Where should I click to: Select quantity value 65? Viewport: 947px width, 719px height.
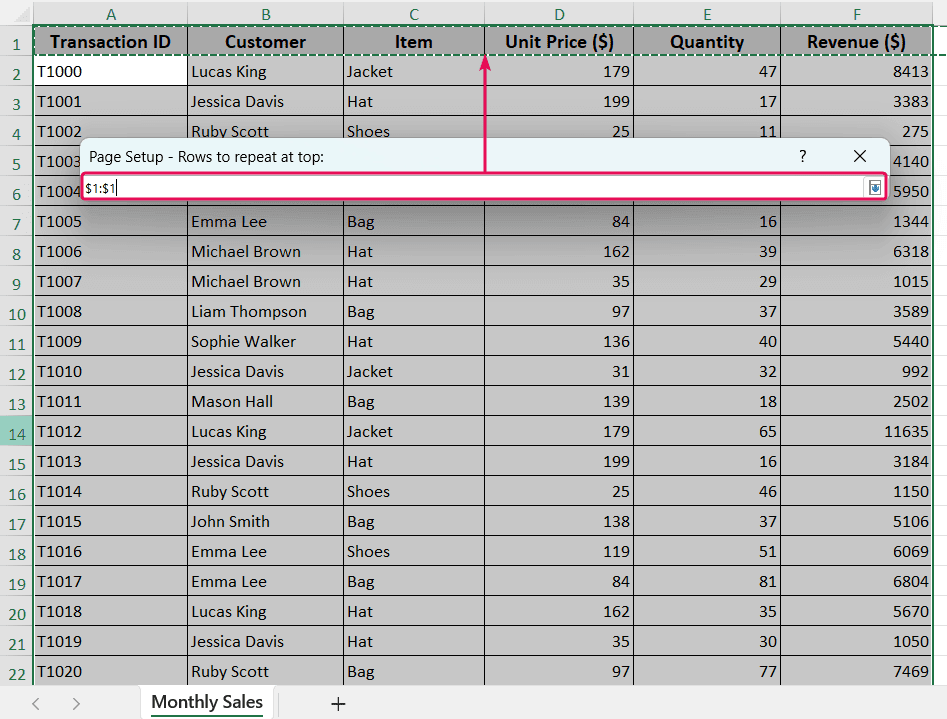pyautogui.click(x=707, y=431)
